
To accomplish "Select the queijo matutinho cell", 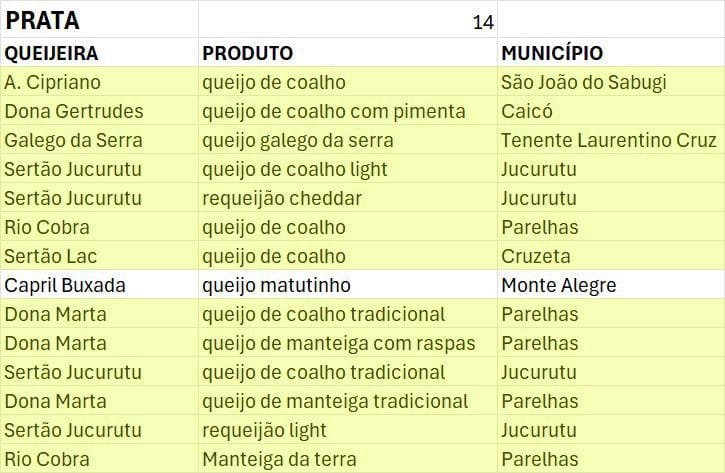I will coord(347,285).
